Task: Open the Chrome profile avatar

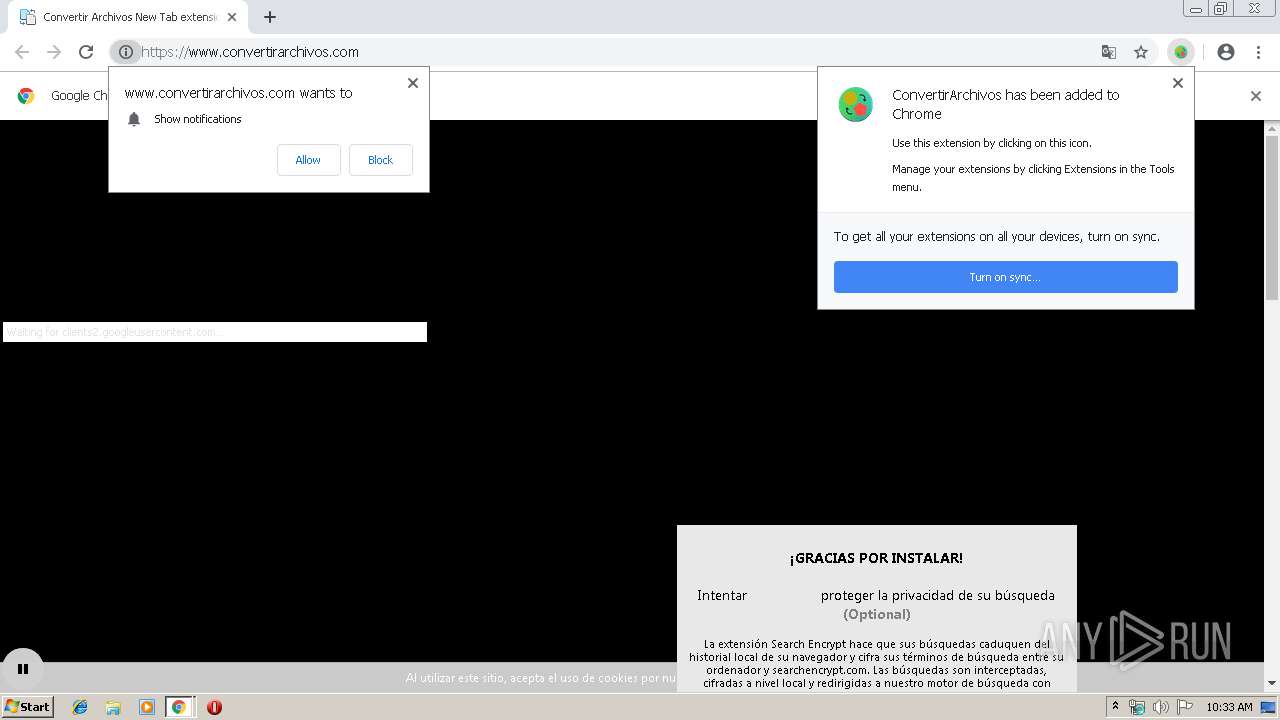Action: tap(1226, 52)
